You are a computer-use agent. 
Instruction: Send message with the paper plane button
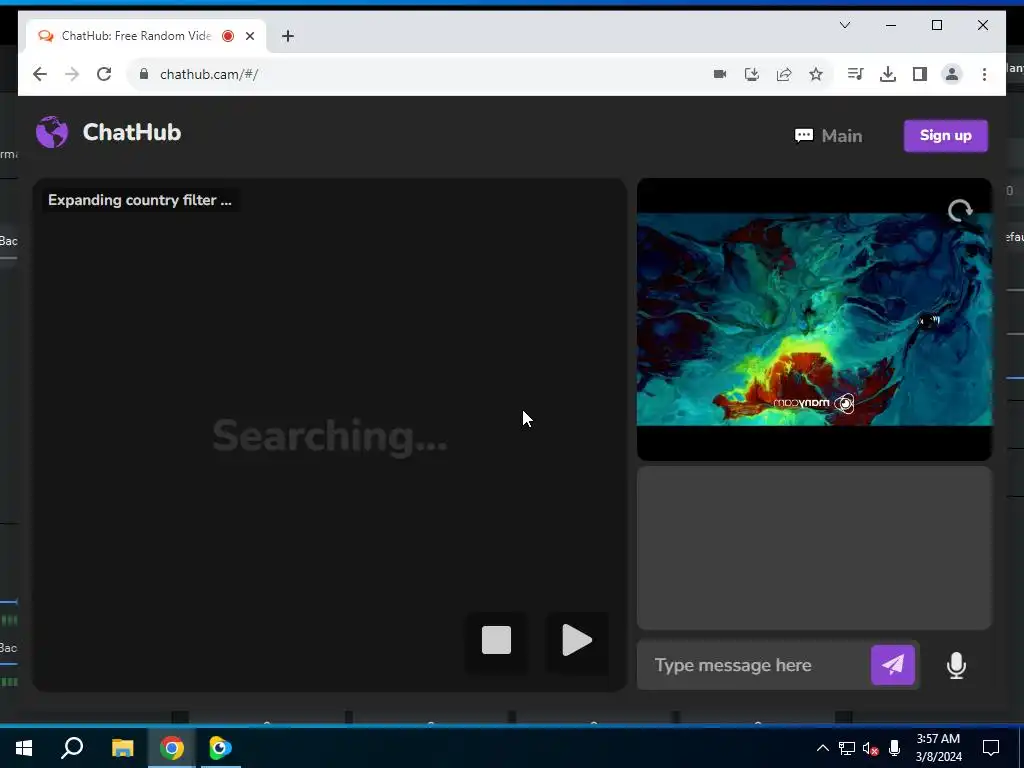(893, 665)
